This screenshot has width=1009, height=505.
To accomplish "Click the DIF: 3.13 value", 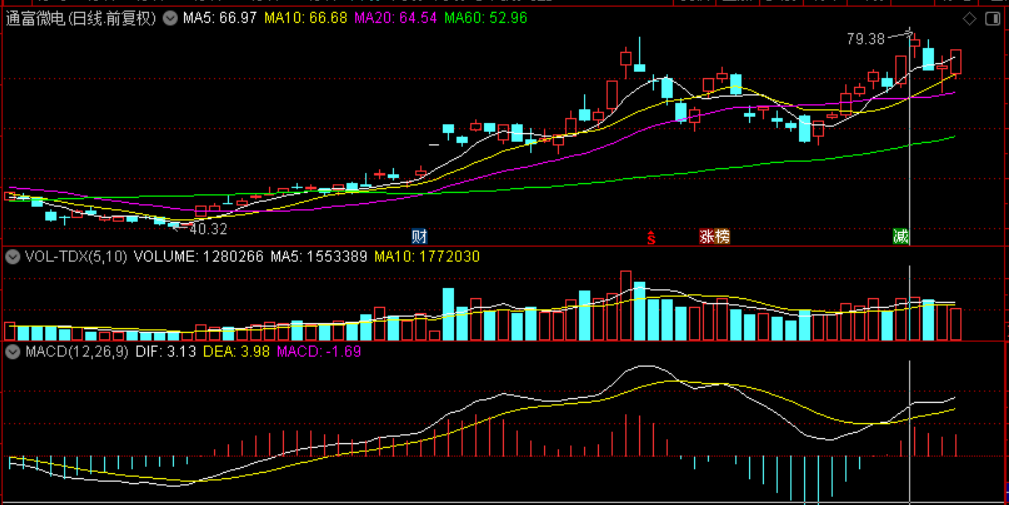I will point(165,352).
